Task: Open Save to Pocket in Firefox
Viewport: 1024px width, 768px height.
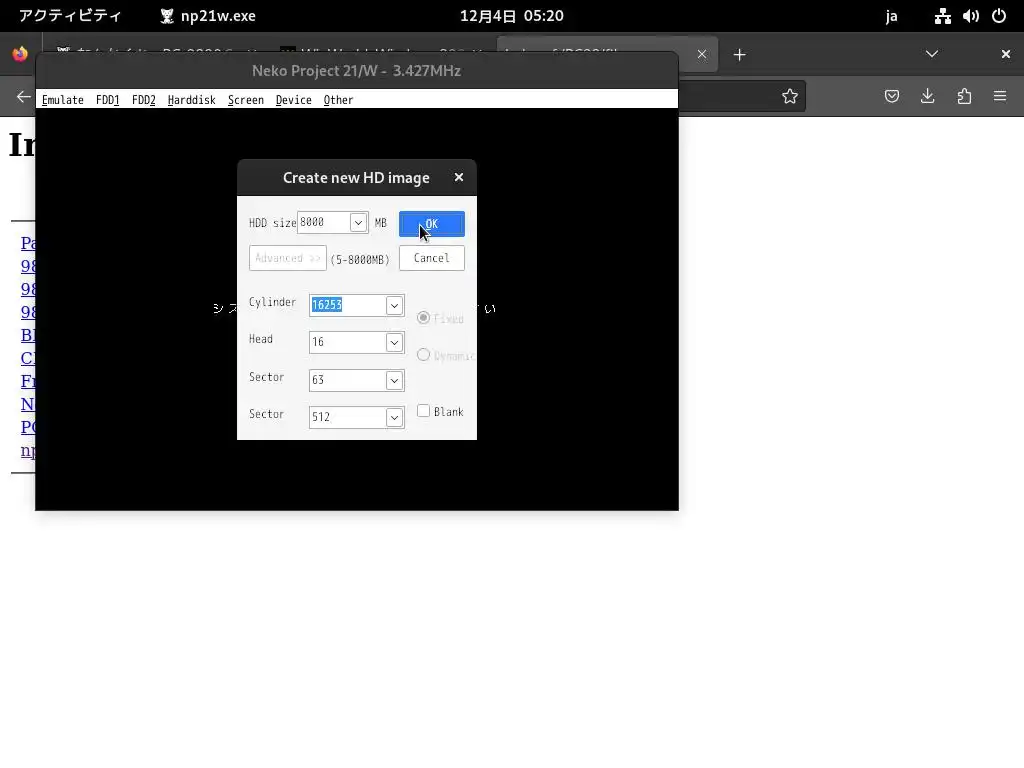Action: click(x=891, y=97)
